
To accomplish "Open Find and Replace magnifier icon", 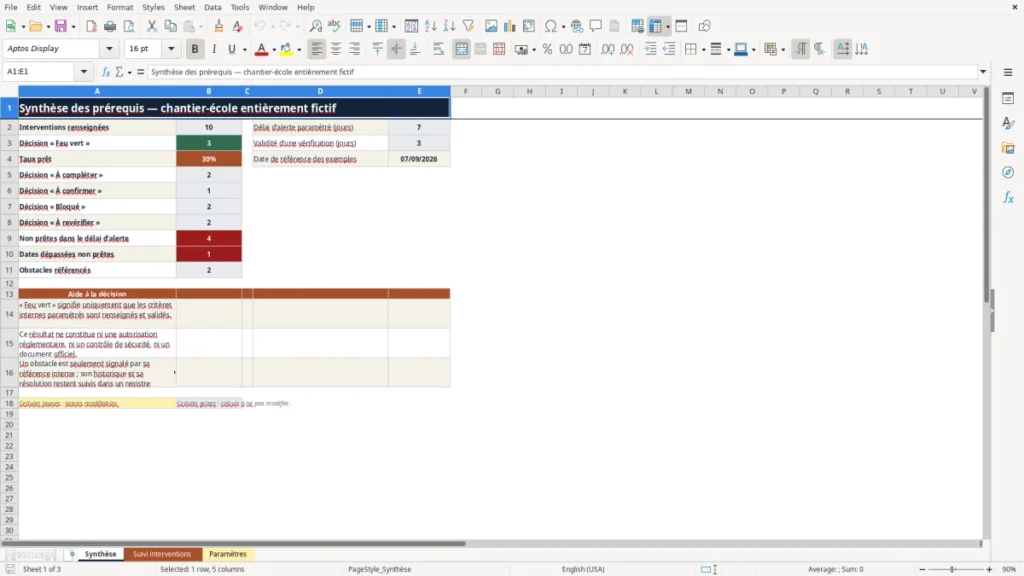I will pos(315,26).
